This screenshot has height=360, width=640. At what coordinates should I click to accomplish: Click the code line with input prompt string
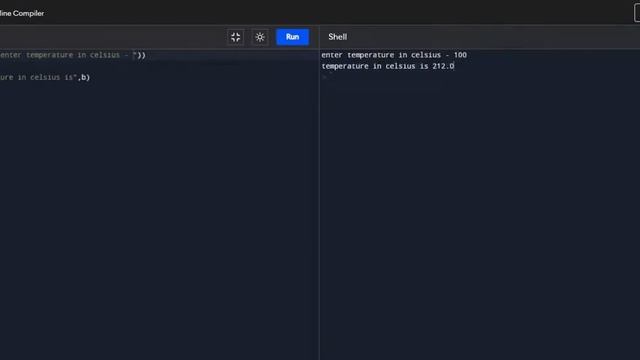(x=73, y=55)
